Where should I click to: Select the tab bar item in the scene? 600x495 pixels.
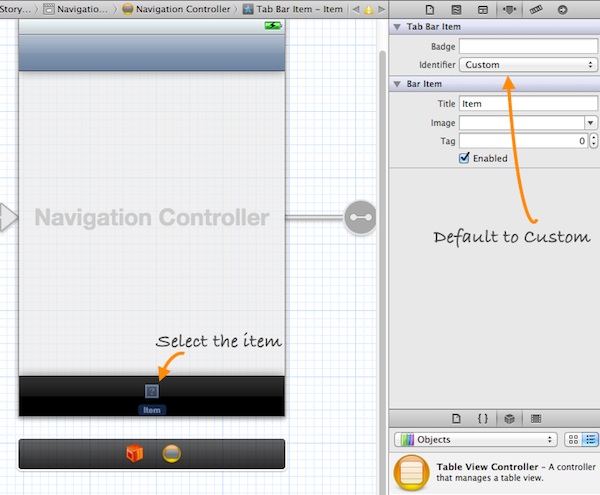pyautogui.click(x=151, y=392)
